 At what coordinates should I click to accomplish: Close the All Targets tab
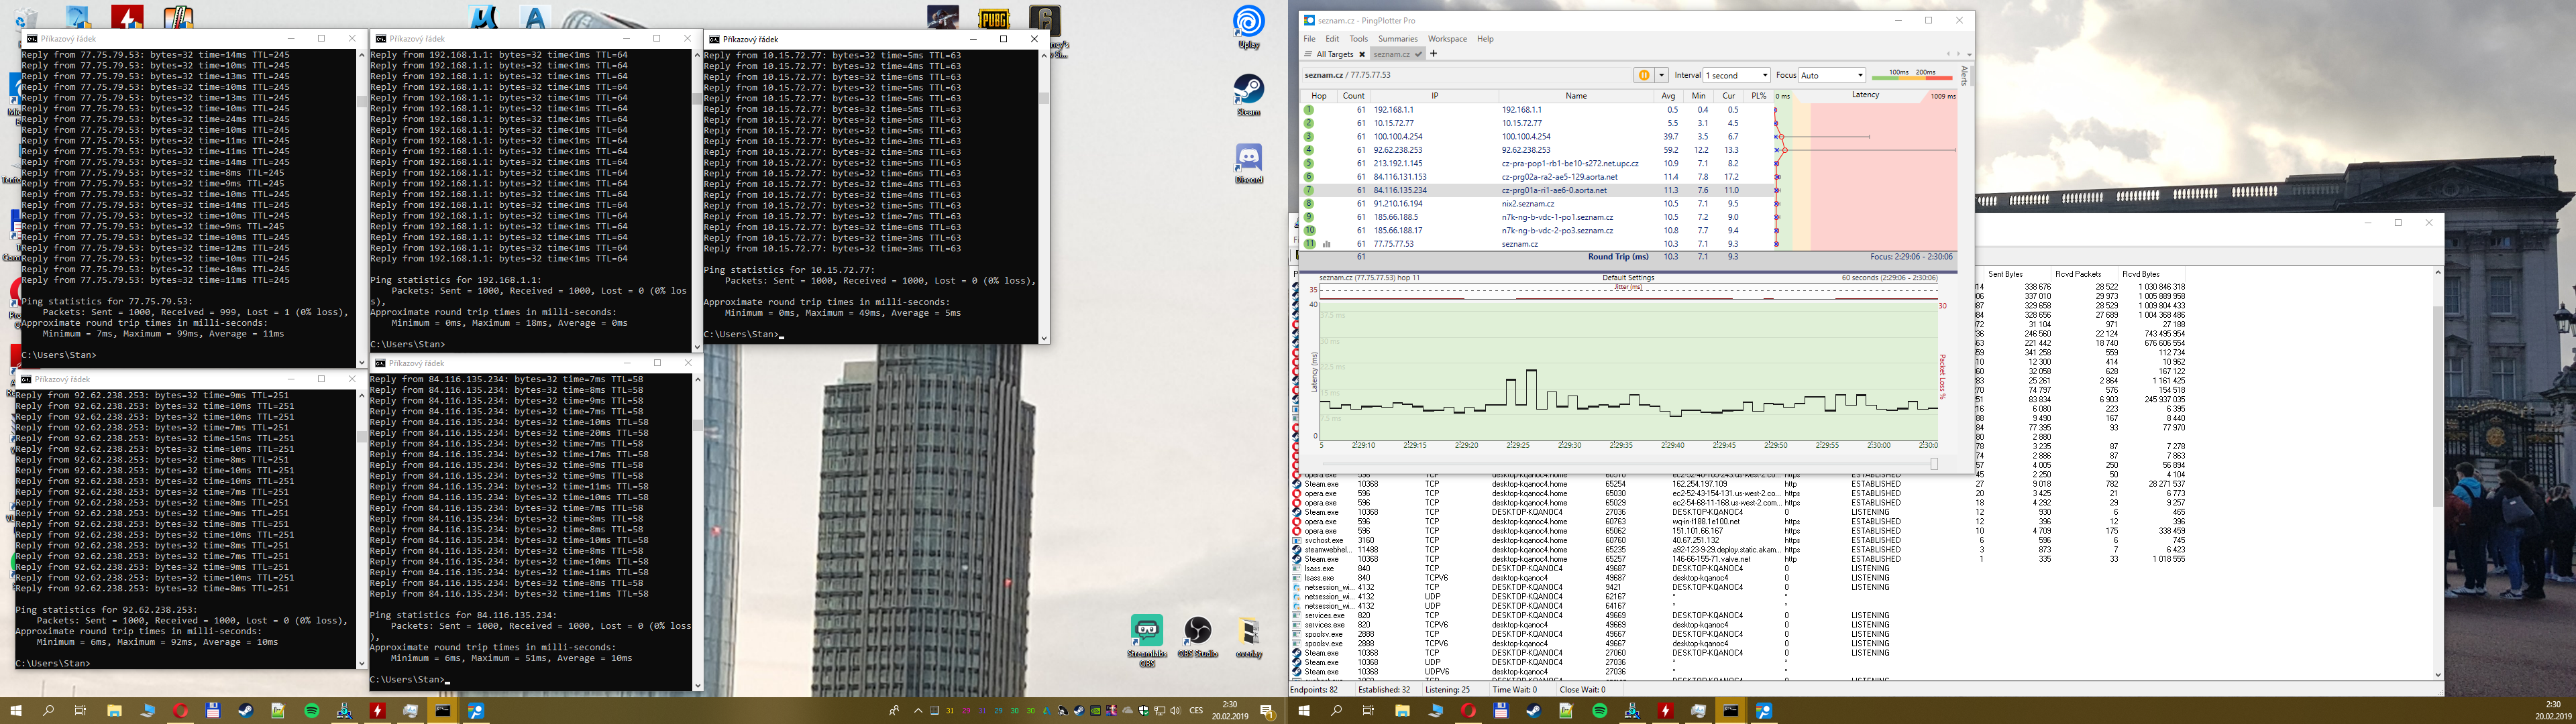pyautogui.click(x=1361, y=54)
